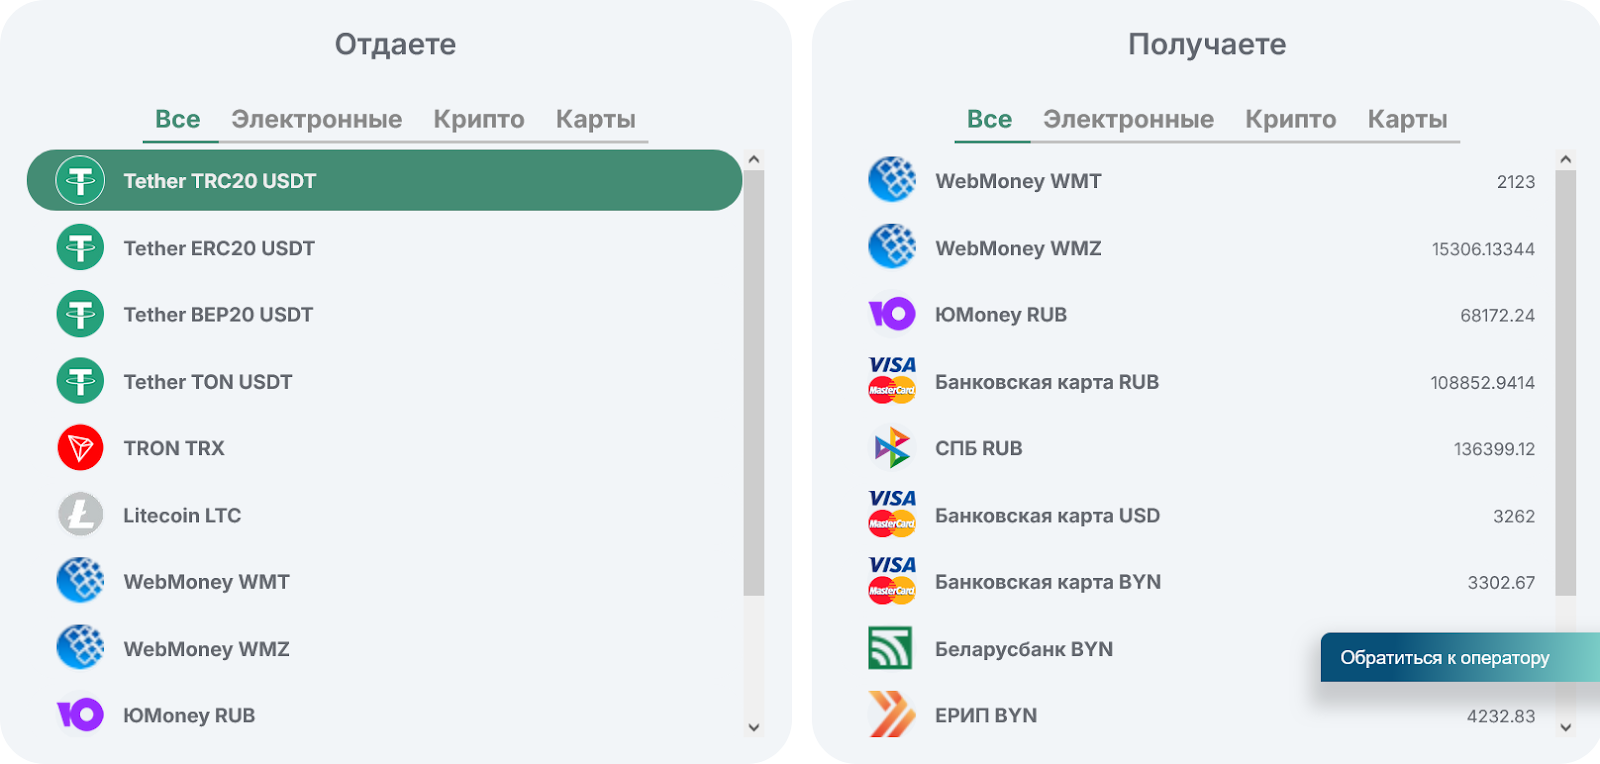This screenshot has height=764, width=1600.
Task: Open Крипто tab under Отдаете
Action: pos(478,120)
